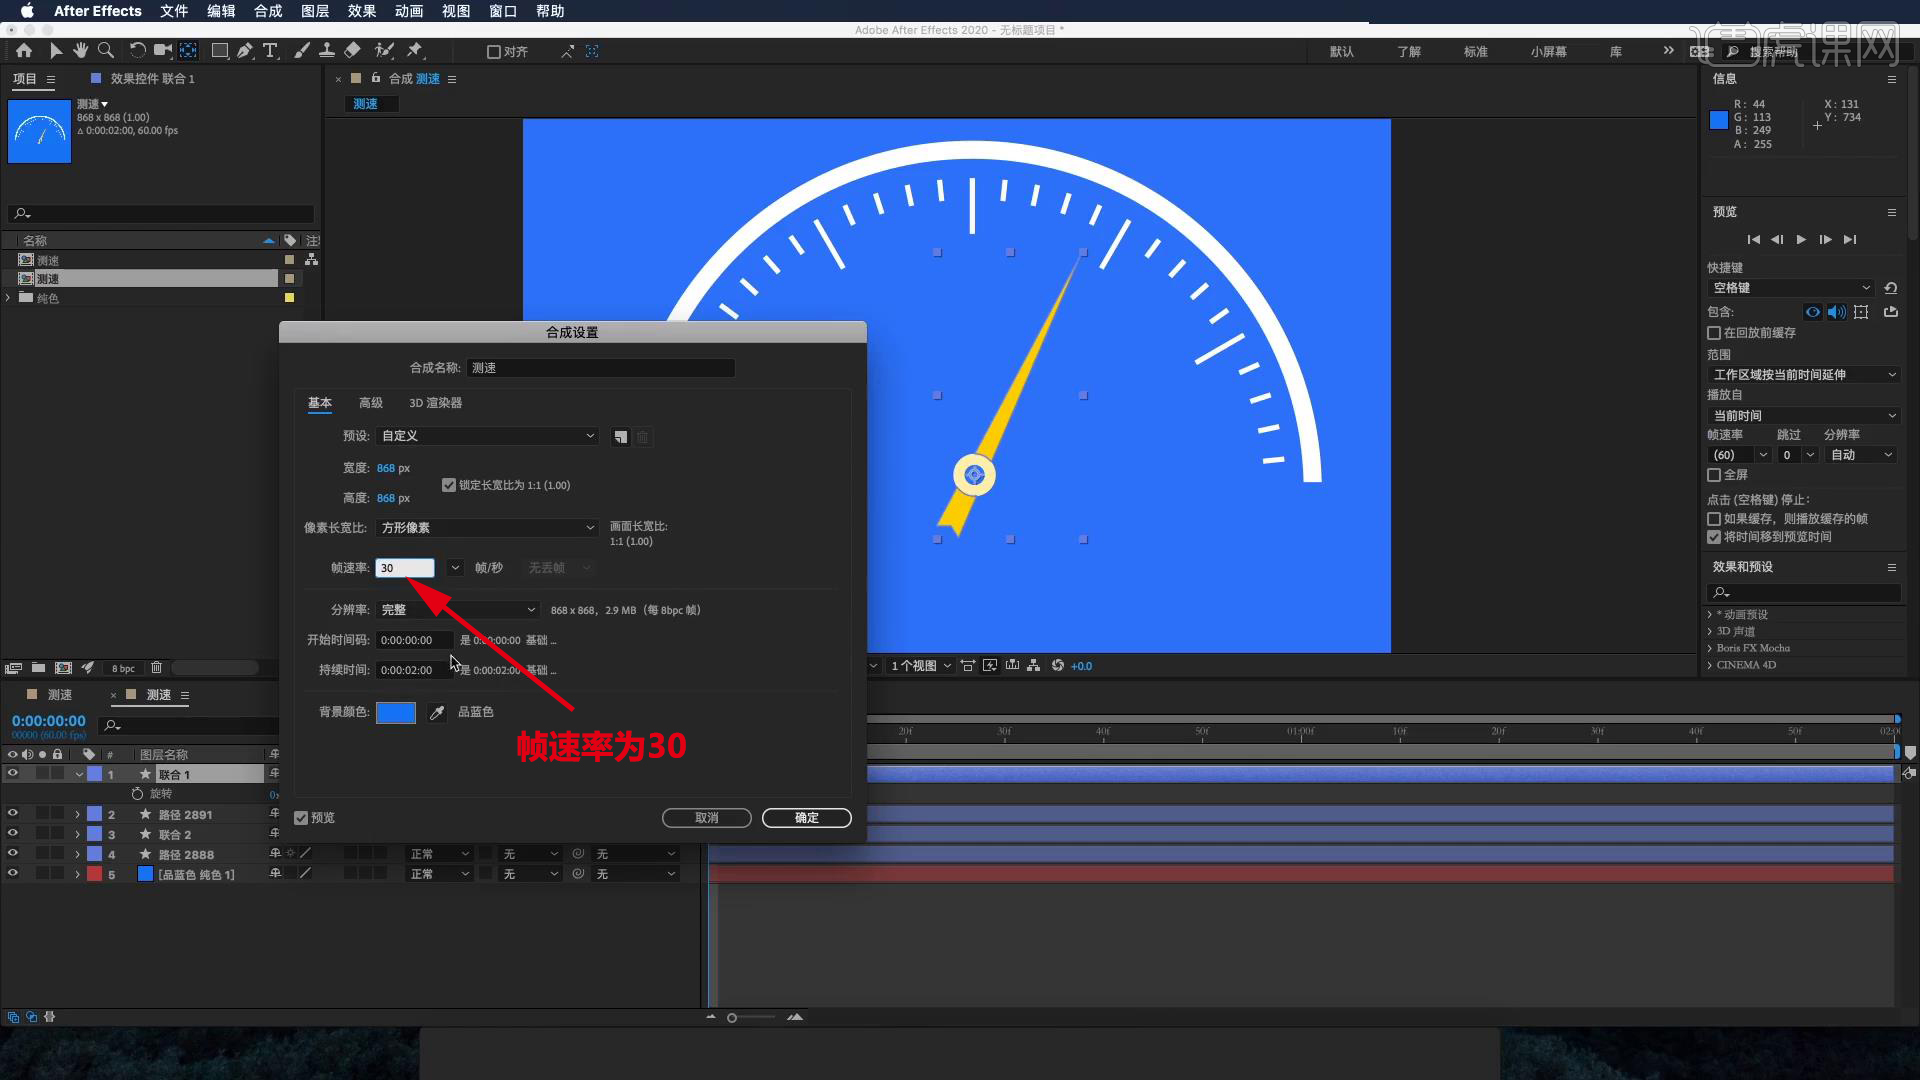
Task: Enable 对齐 snapping checkbox in toolbar
Action: [493, 52]
